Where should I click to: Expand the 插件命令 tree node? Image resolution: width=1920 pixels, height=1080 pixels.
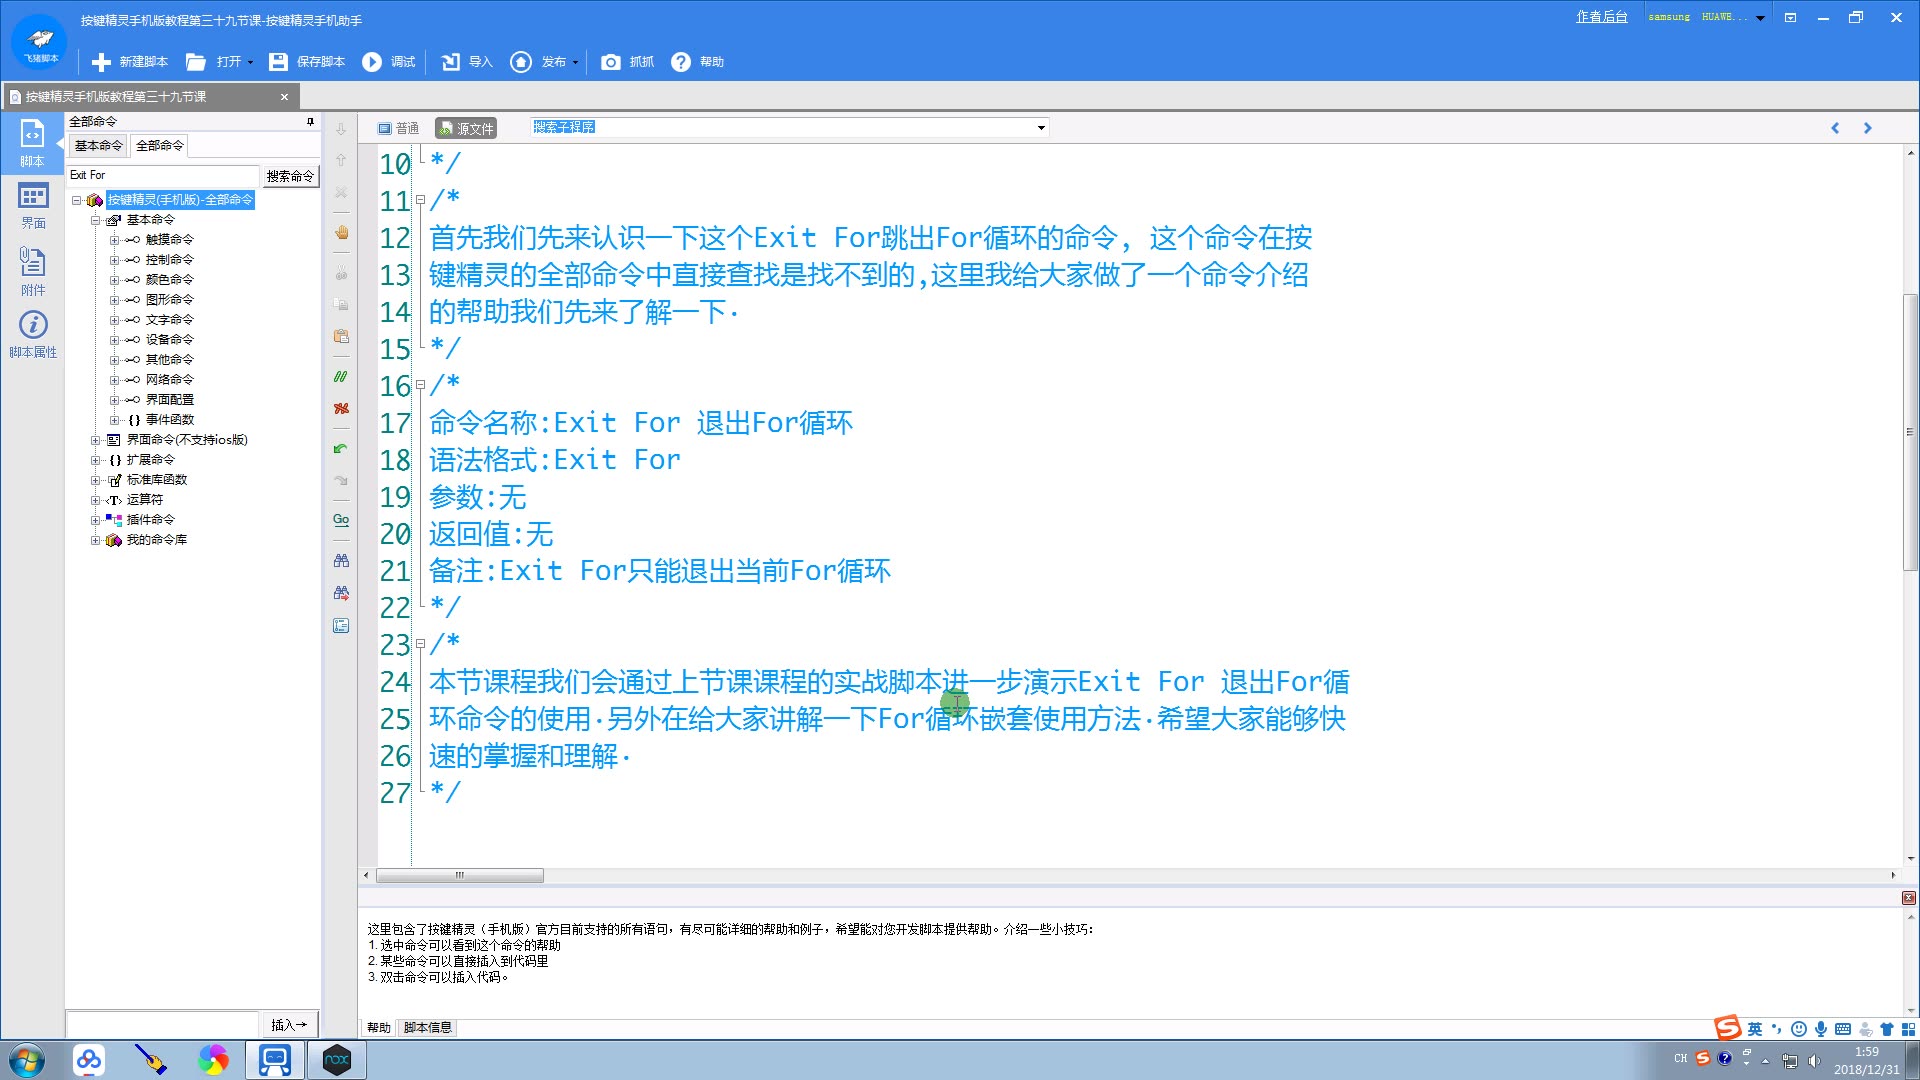coord(95,520)
